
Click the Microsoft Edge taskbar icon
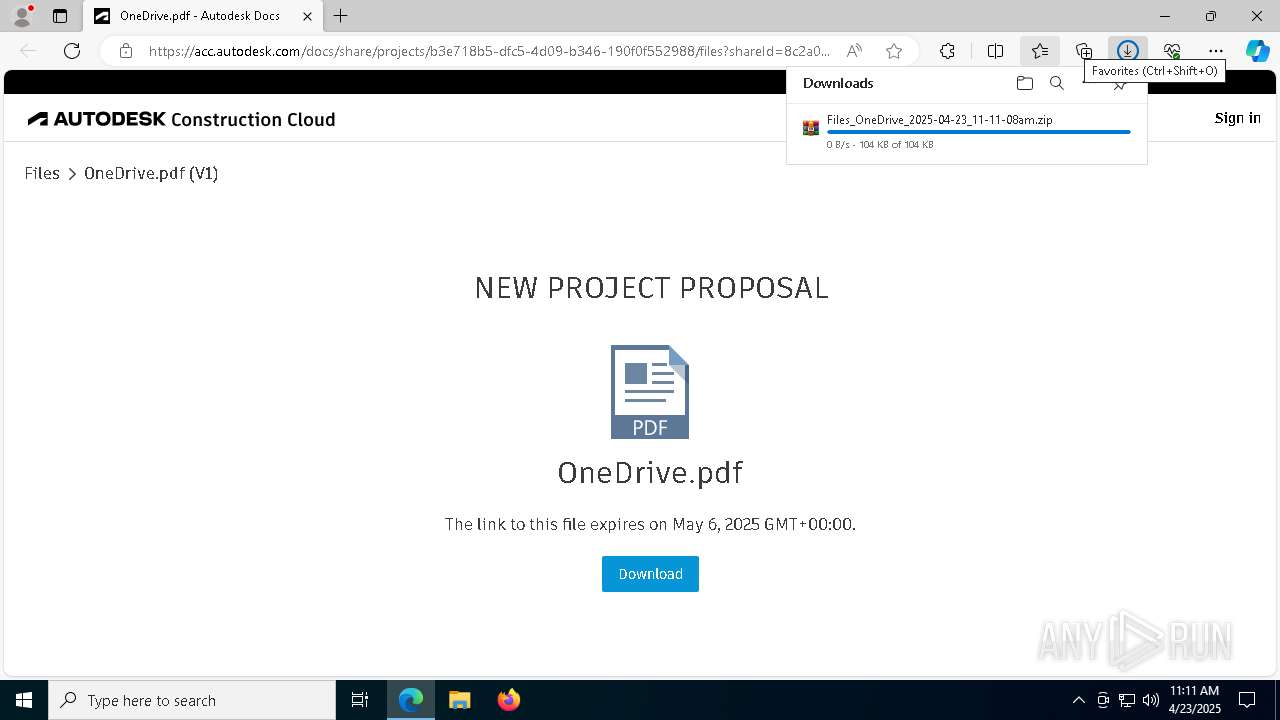coord(411,700)
